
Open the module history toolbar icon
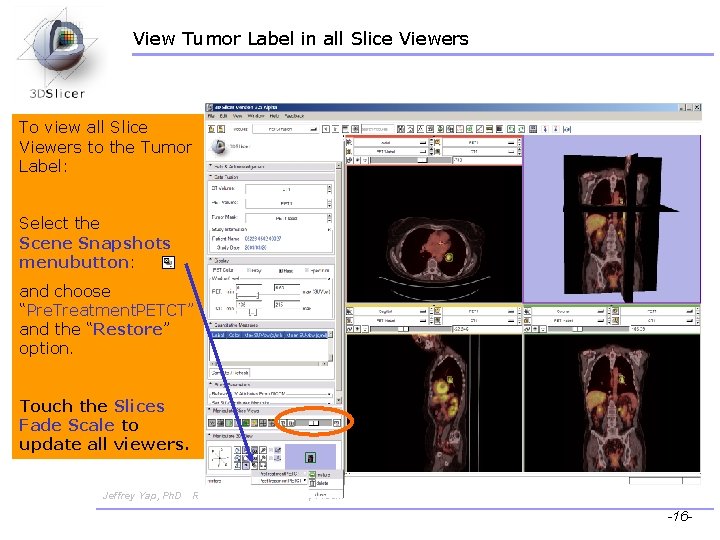[345, 129]
